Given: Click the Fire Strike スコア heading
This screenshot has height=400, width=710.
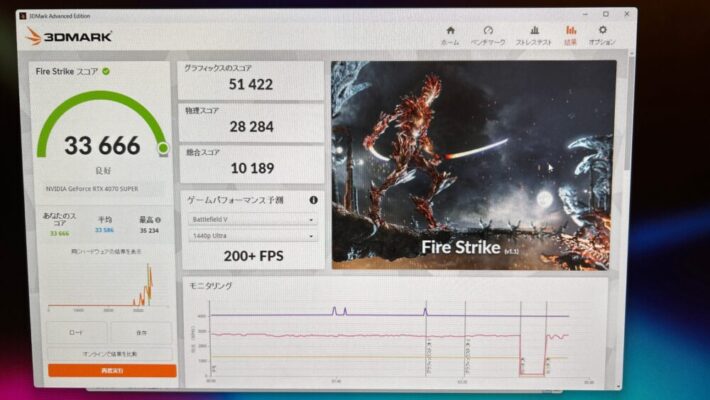Looking at the screenshot, I should point(67,71).
